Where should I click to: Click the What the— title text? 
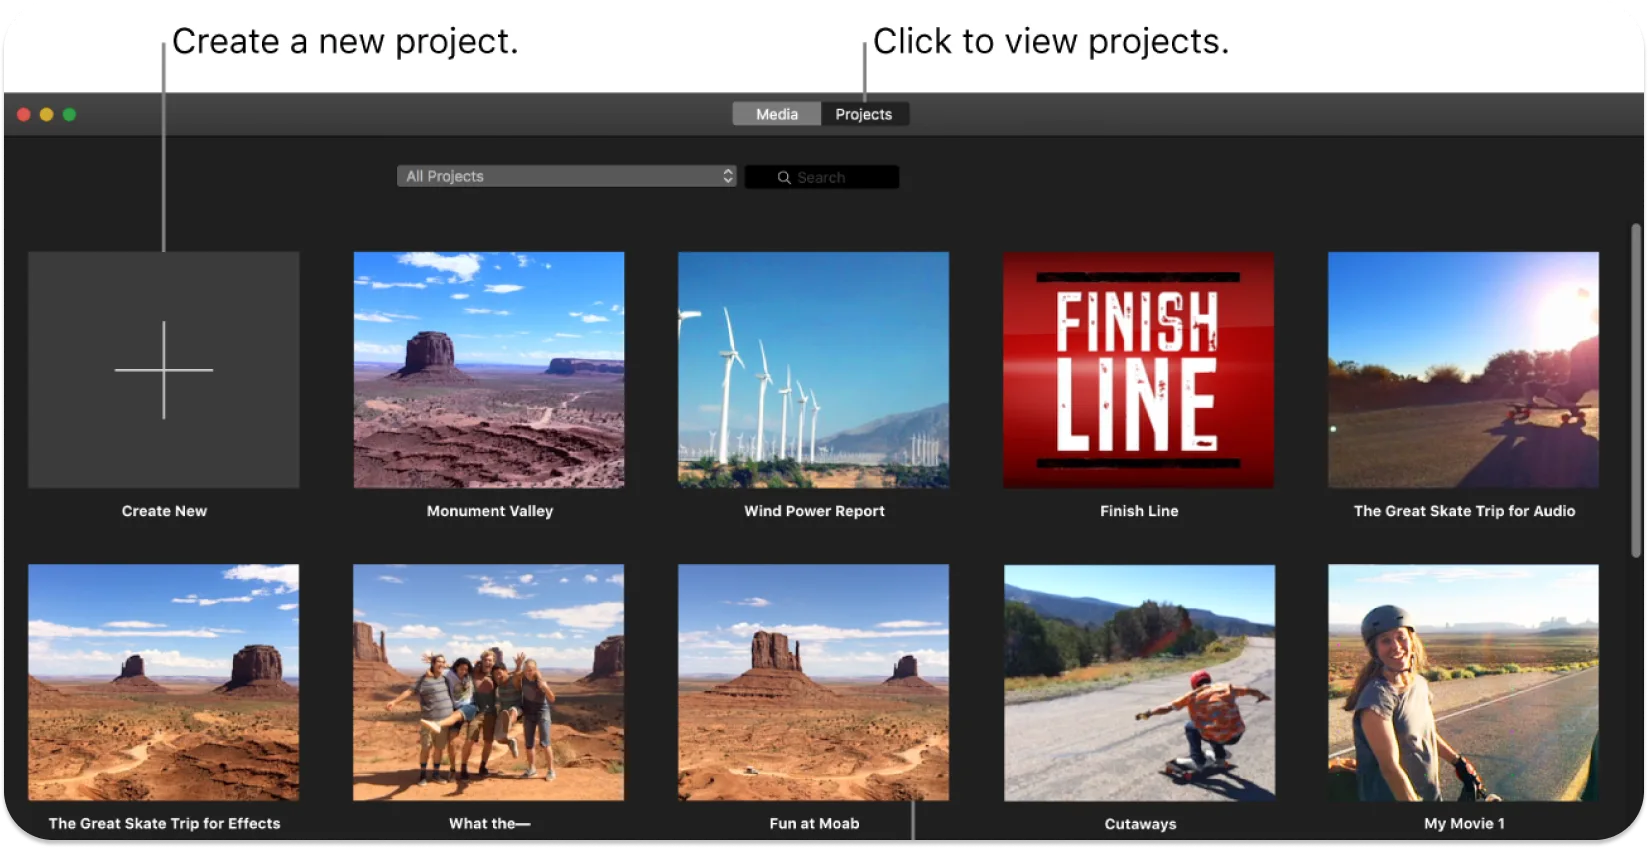489,824
